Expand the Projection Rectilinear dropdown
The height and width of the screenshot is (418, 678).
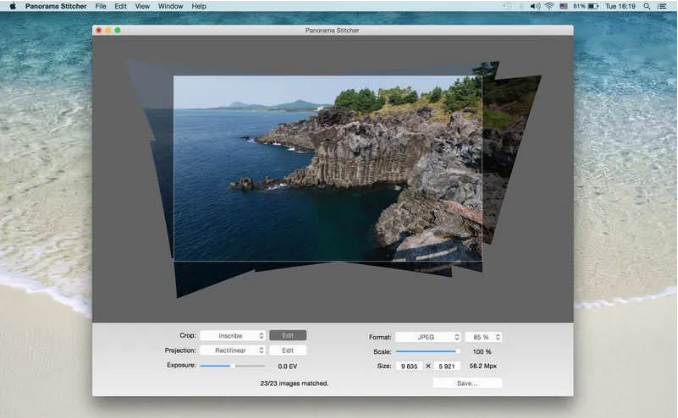[x=232, y=351]
